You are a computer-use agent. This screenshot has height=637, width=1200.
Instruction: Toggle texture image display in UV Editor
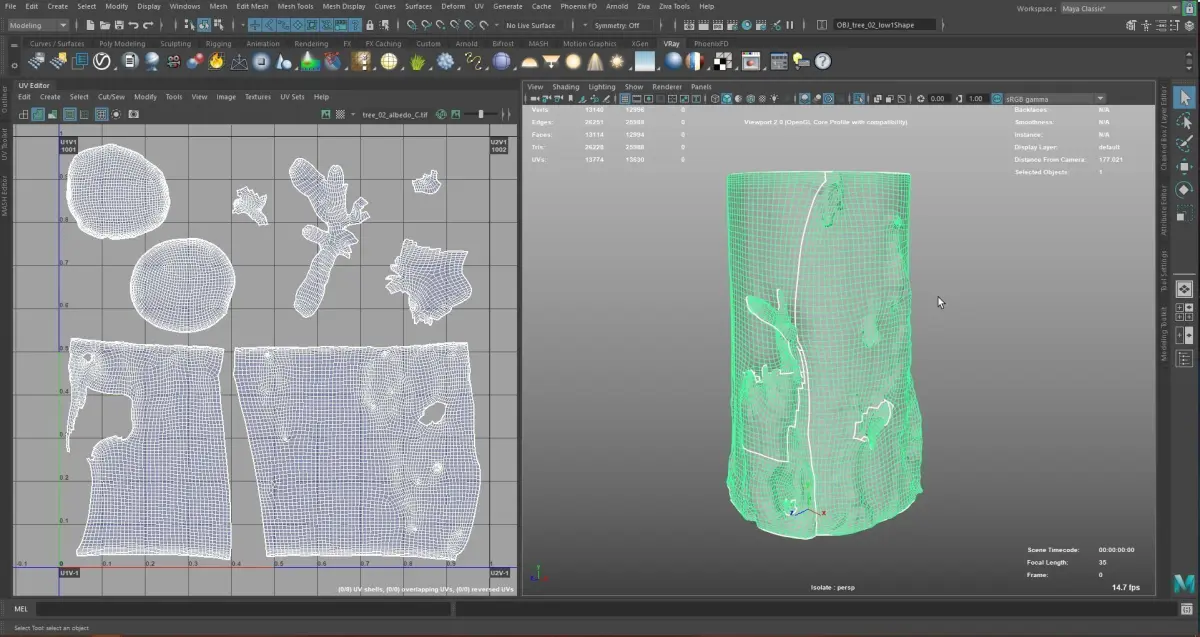(x=326, y=114)
